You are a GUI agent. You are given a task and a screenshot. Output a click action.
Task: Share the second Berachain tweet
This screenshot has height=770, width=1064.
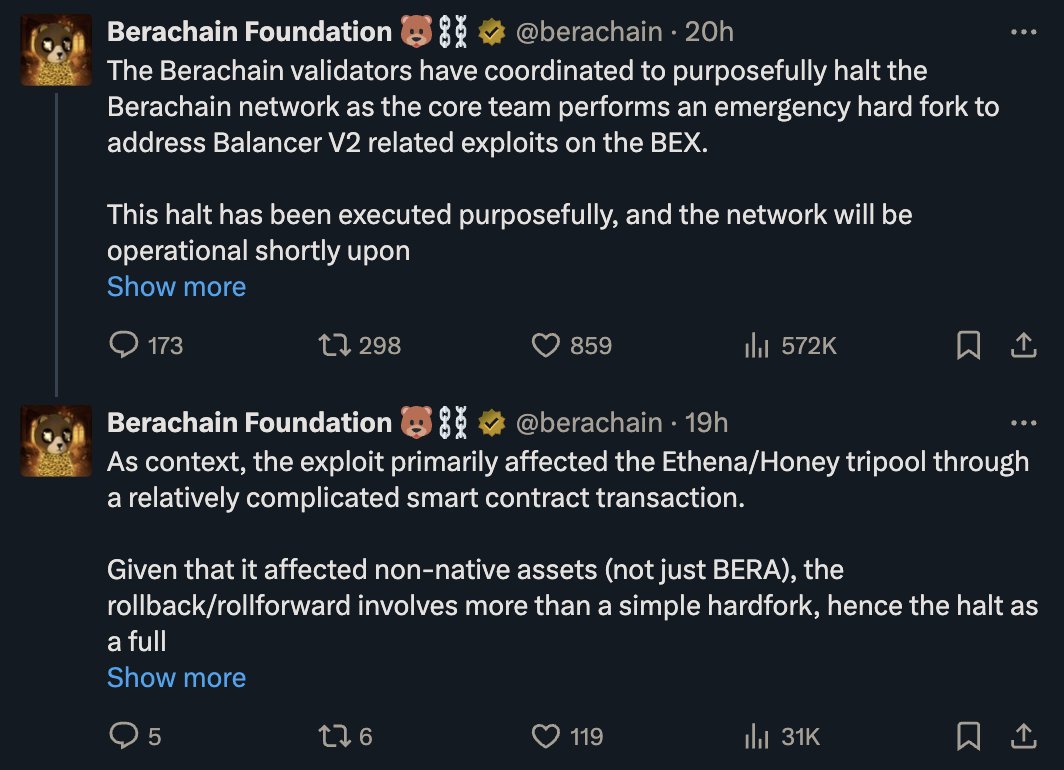click(1022, 737)
